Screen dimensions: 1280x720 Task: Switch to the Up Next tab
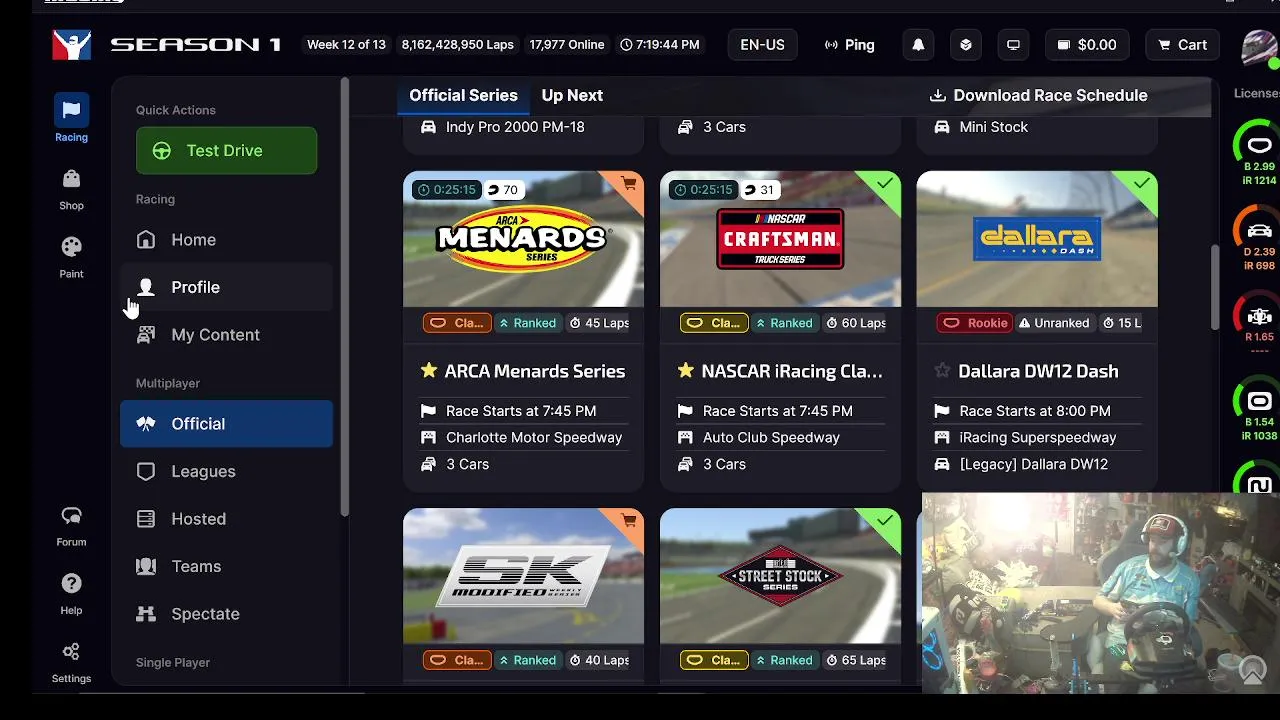click(572, 95)
